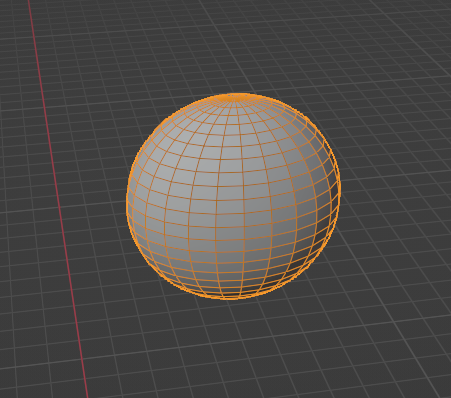451x398 pixels.
Task: Select the UV sphere object
Action: click(233, 197)
